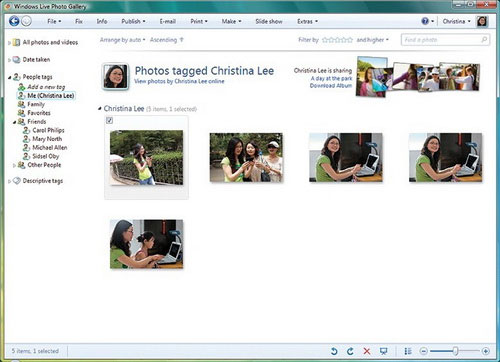The image size is (500, 362).
Task: Collapse the Christina Lee photo group
Action: pyautogui.click(x=100, y=109)
